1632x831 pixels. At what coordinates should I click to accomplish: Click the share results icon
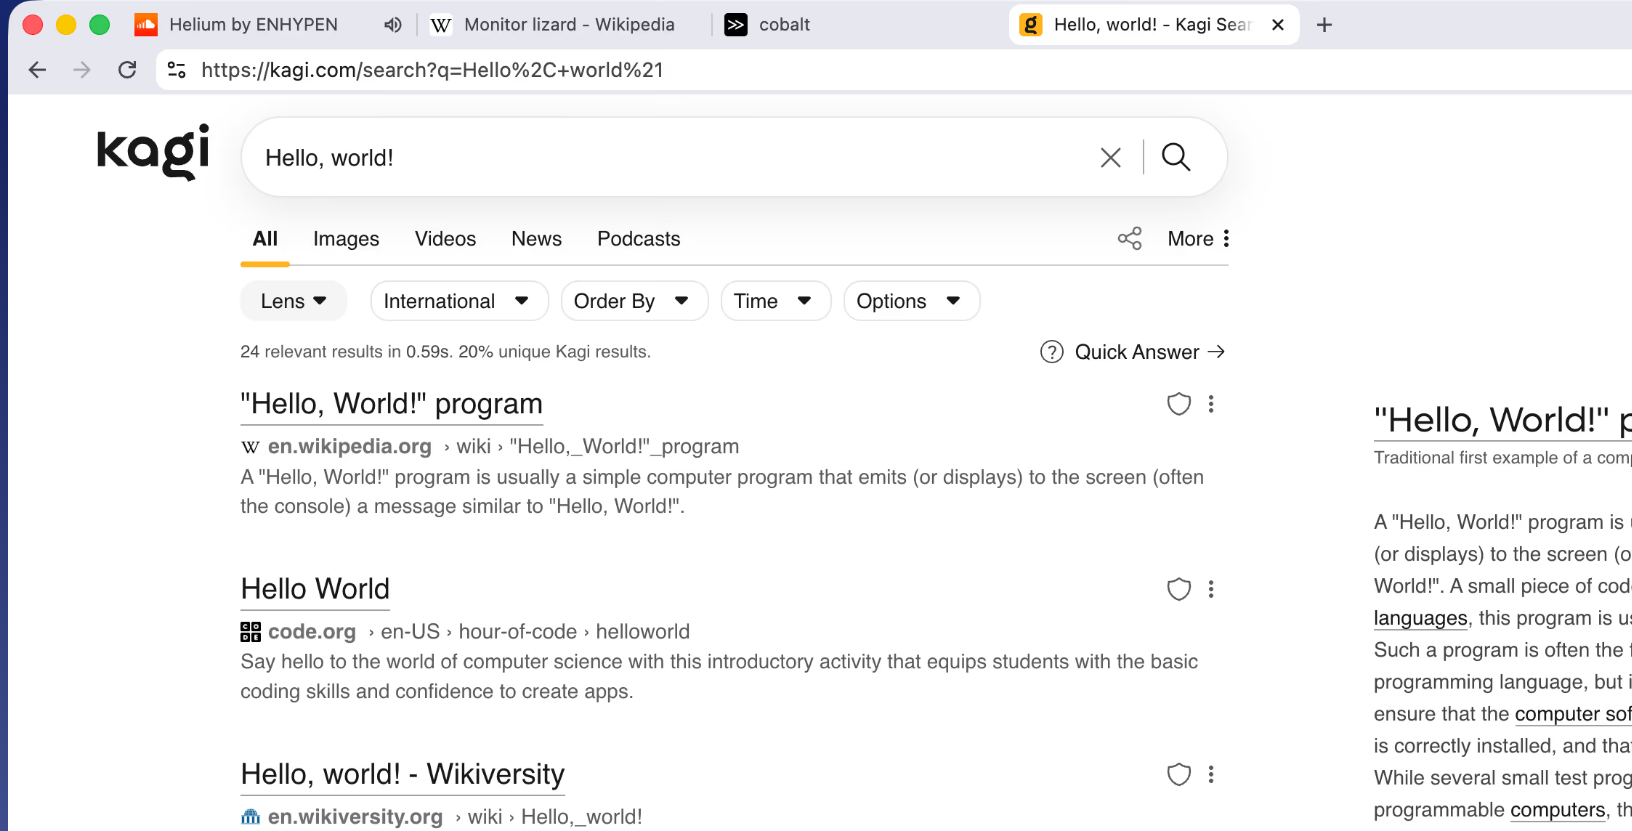[1130, 239]
